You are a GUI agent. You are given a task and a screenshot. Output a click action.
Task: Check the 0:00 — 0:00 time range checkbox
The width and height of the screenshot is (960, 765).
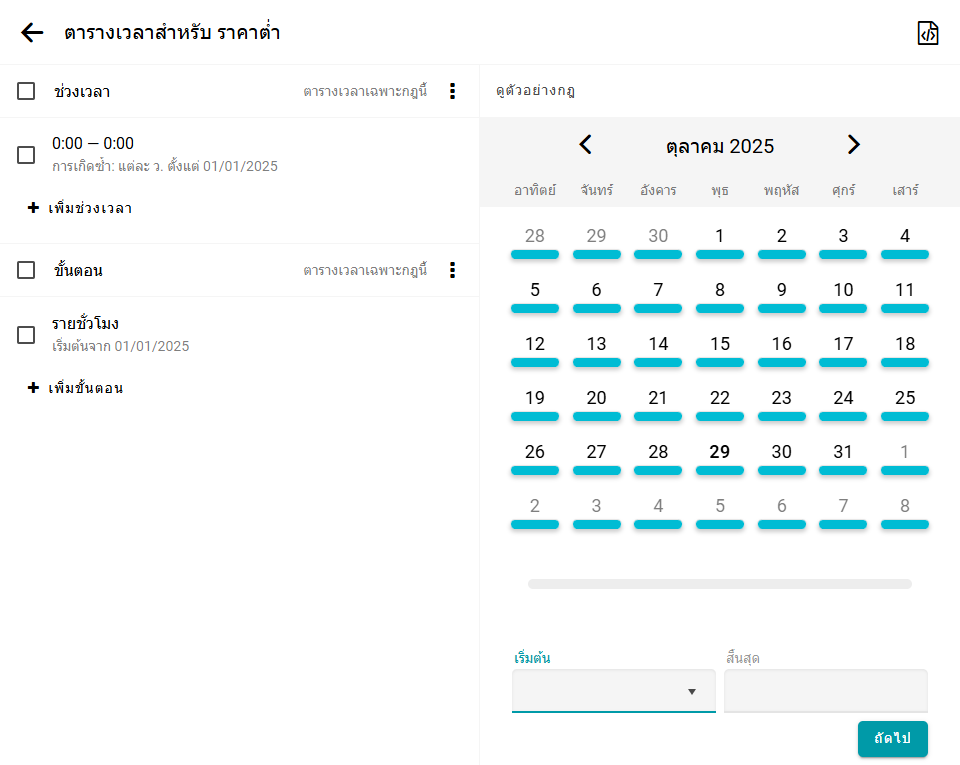coord(26,155)
